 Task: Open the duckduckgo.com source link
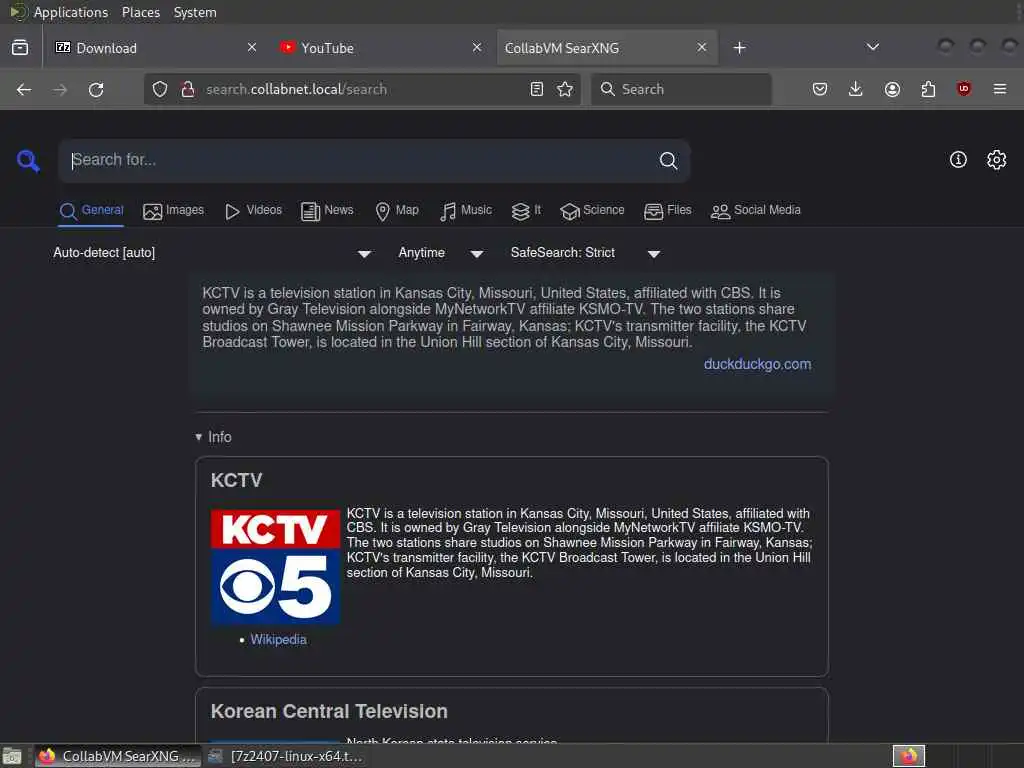click(x=758, y=364)
